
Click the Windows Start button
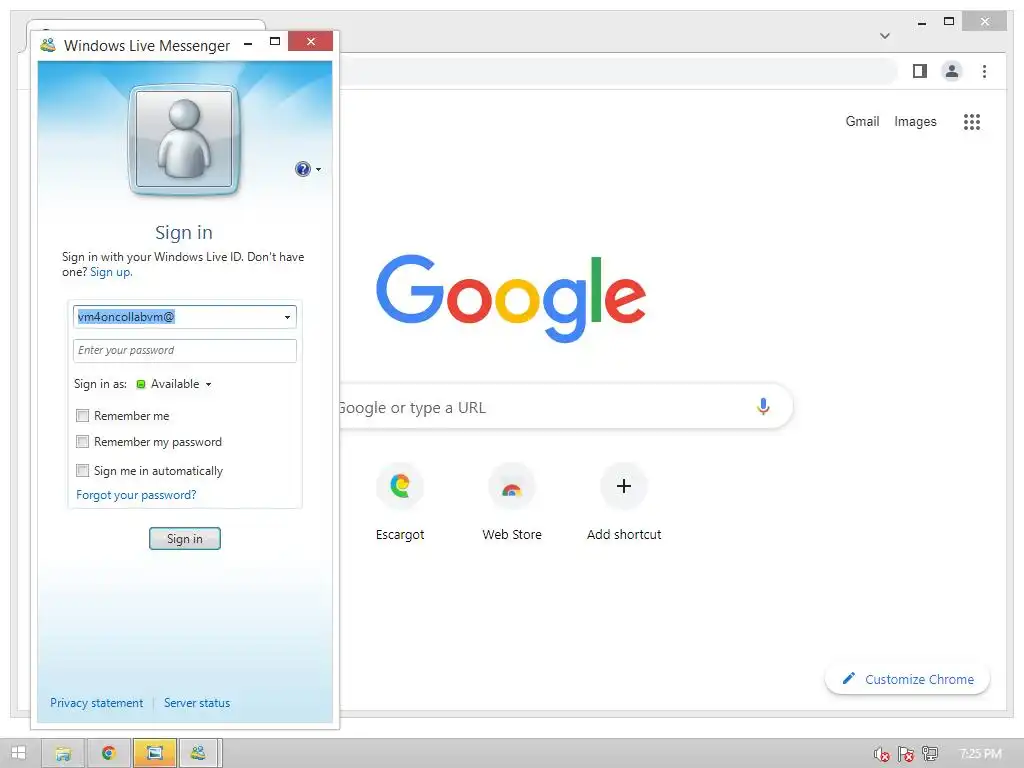tap(18, 753)
